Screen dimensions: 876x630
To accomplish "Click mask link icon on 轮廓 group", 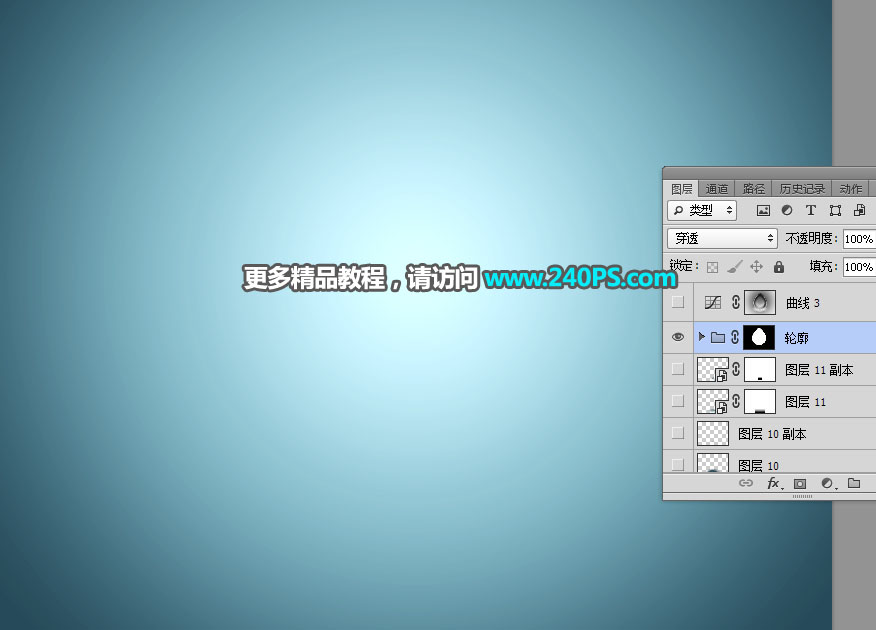I will 735,337.
